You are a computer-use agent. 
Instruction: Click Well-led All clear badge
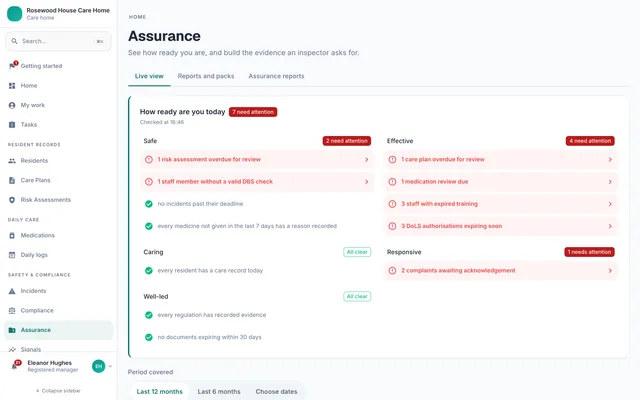coord(357,296)
